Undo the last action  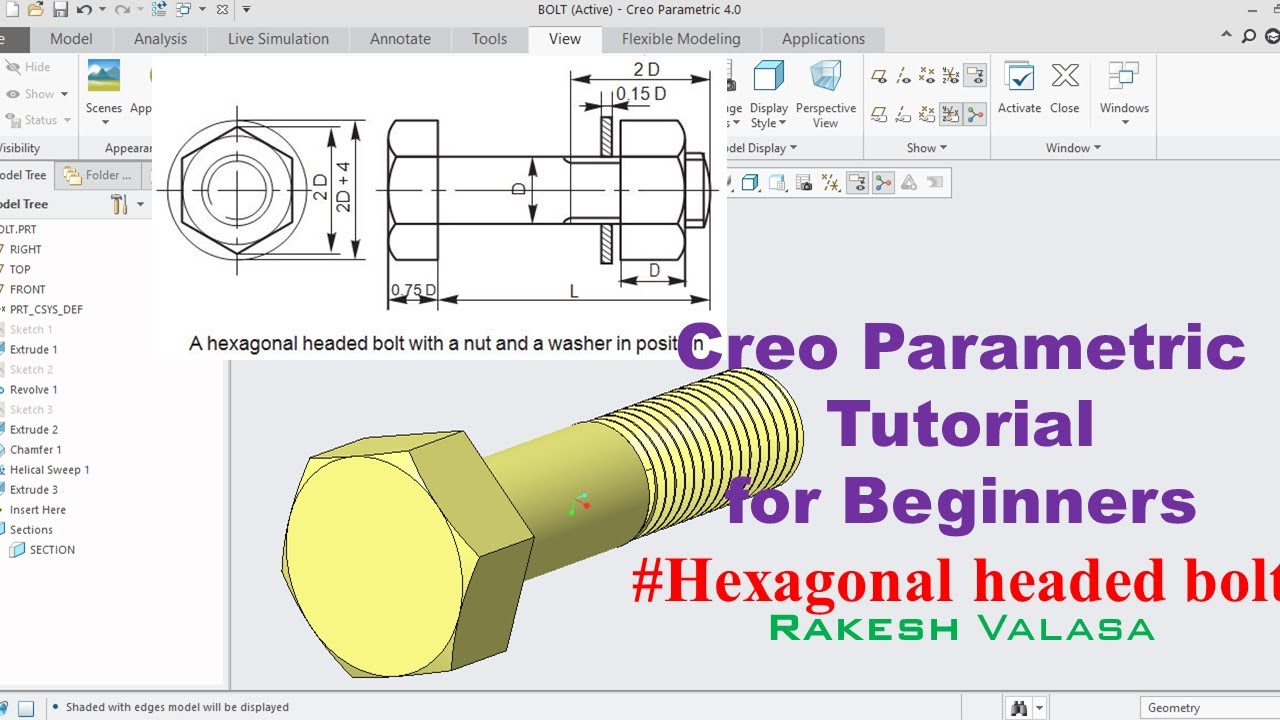coord(83,10)
